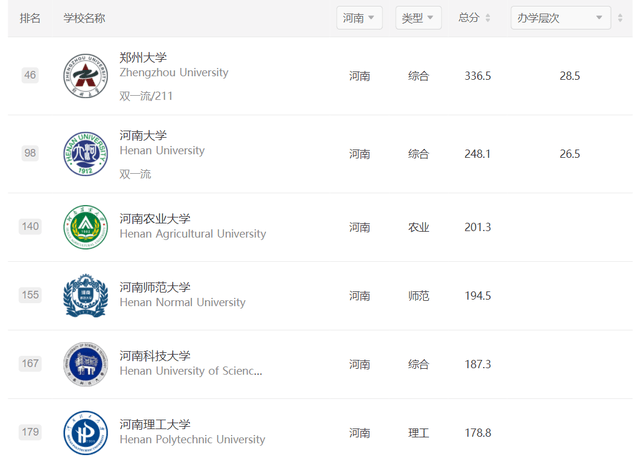
Task: Click rank badge 140
Action: coord(30,227)
